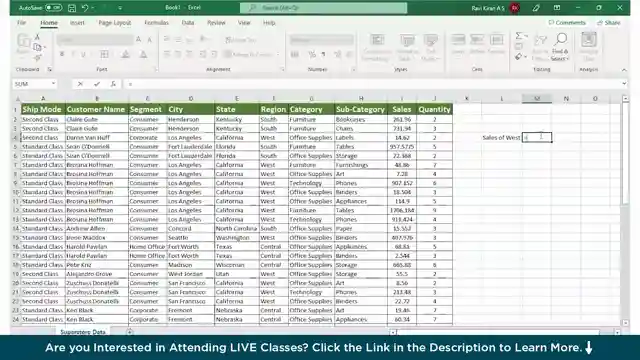Image resolution: width=640 pixels, height=360 pixels.
Task: Click the Percent Style icon
Action: pyautogui.click(x=312, y=54)
